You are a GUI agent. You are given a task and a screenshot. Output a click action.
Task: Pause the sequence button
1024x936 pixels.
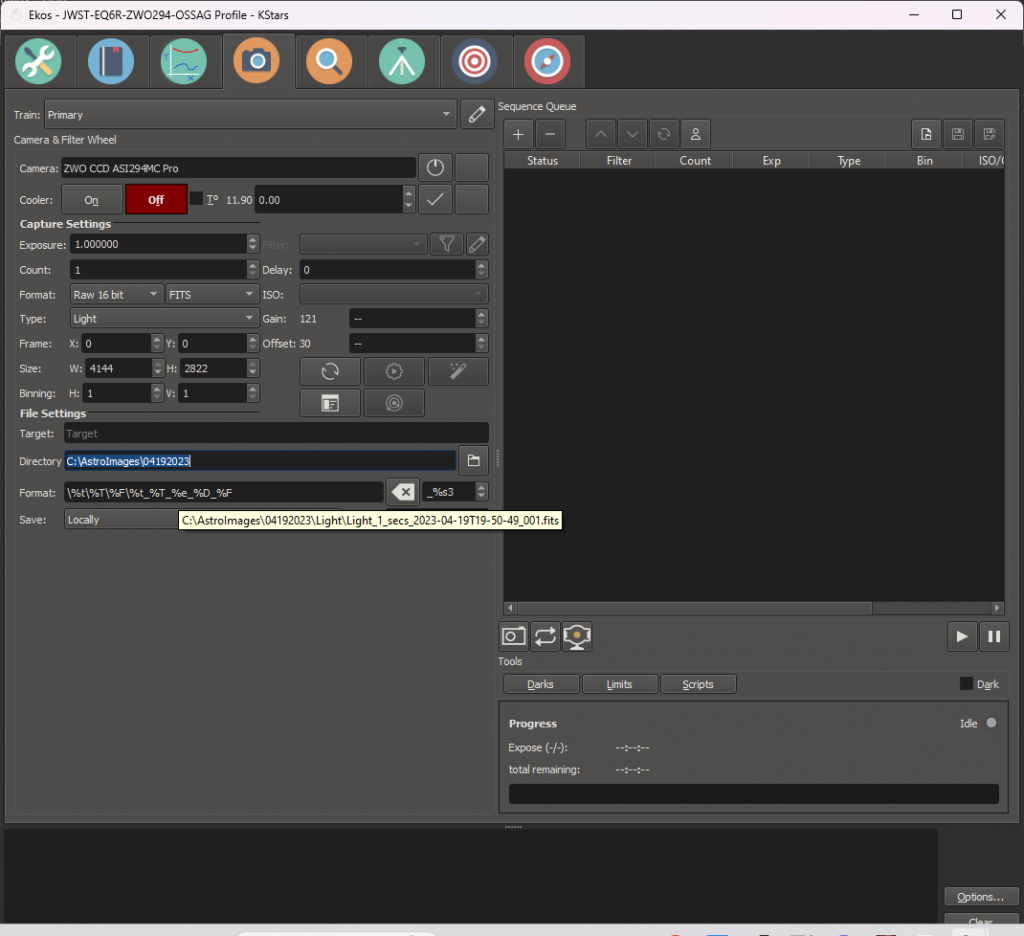(x=994, y=636)
